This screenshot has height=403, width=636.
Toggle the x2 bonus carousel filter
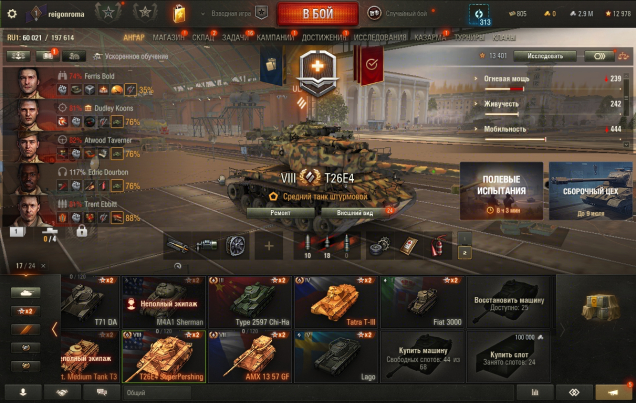click(x=25, y=311)
